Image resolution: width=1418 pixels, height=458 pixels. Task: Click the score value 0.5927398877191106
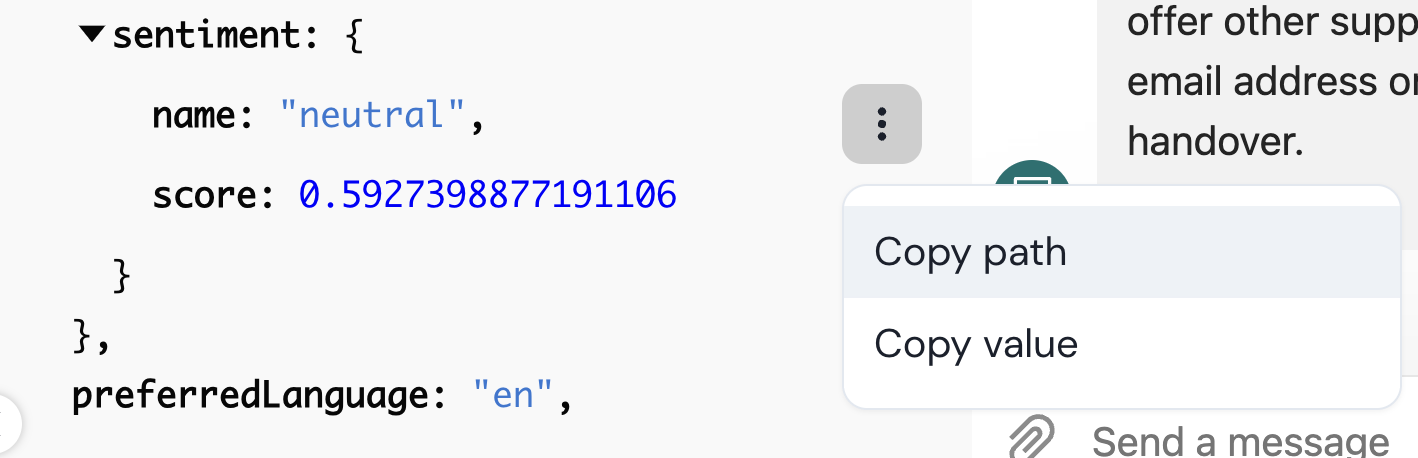(x=488, y=195)
